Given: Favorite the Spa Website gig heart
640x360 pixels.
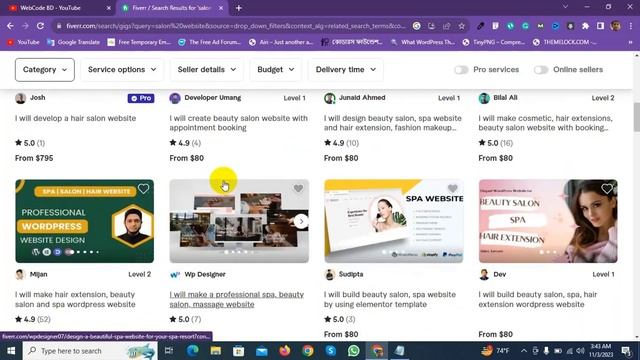Looking at the screenshot, I should point(453,189).
